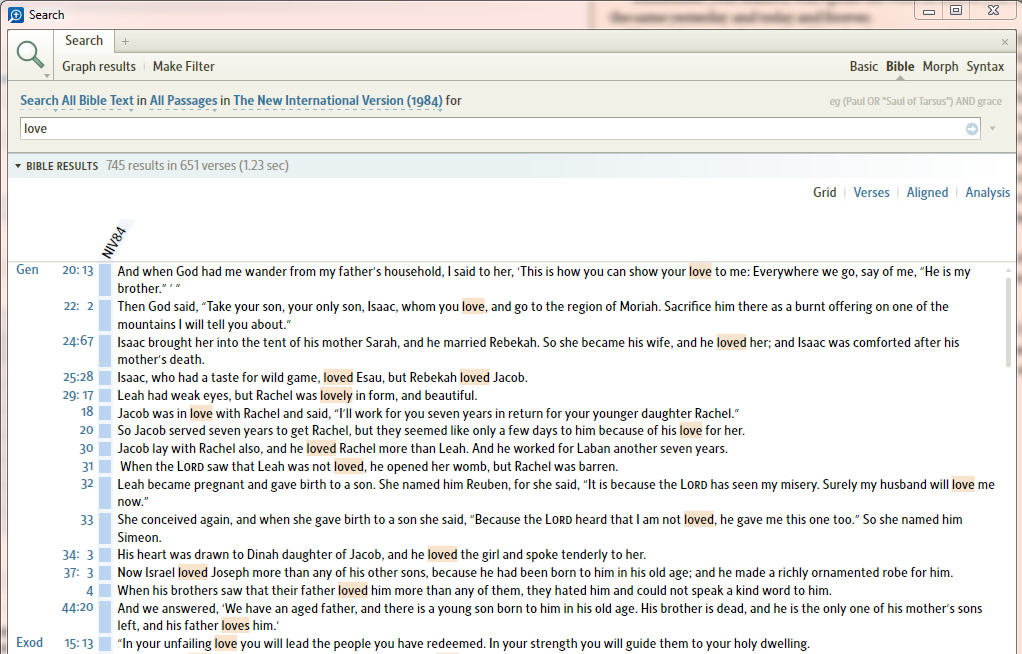Collapse the Bible Results section
The height and width of the screenshot is (654, 1022).
click(x=18, y=166)
